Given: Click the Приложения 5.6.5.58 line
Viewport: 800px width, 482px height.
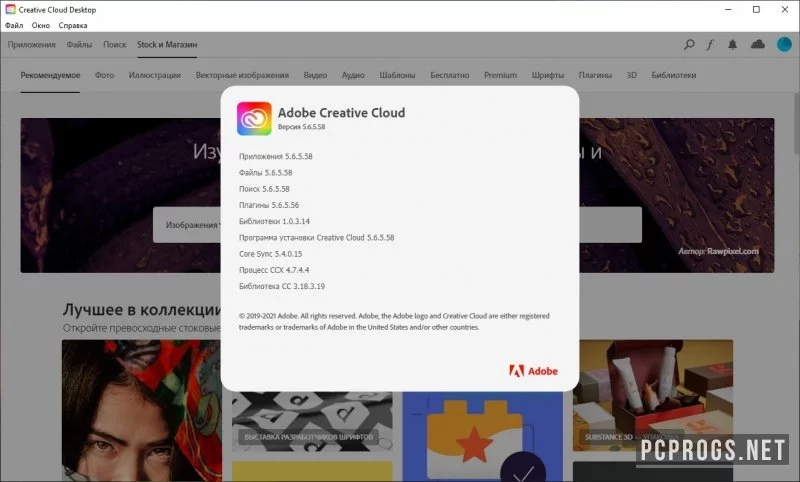Looking at the screenshot, I should (x=276, y=156).
